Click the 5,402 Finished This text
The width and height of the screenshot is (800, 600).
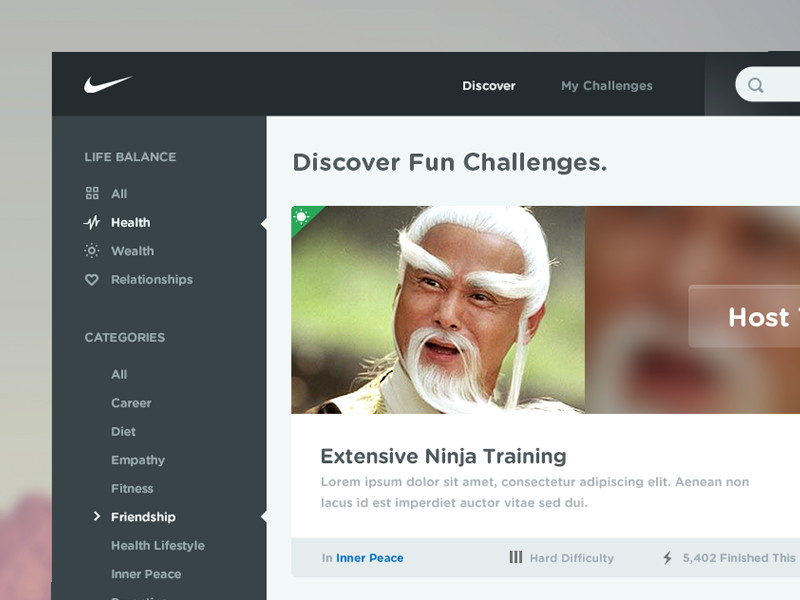[739, 558]
